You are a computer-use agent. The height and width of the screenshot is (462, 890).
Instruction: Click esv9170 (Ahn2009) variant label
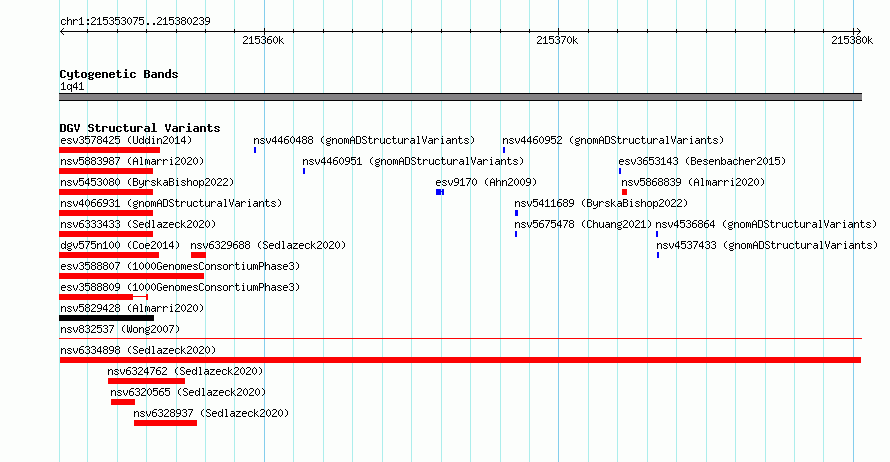486,182
